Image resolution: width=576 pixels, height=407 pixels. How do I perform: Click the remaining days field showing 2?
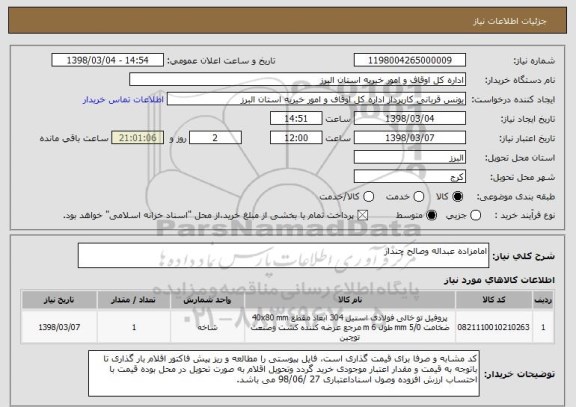coord(215,138)
